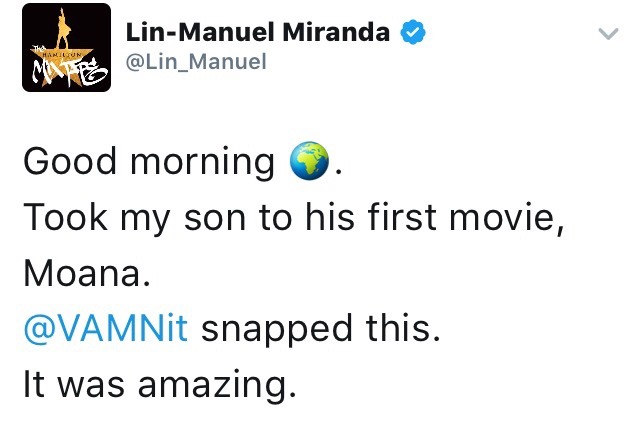The width and height of the screenshot is (640, 434).
Task: Click the globe emoji after Good morning
Action: (309, 161)
